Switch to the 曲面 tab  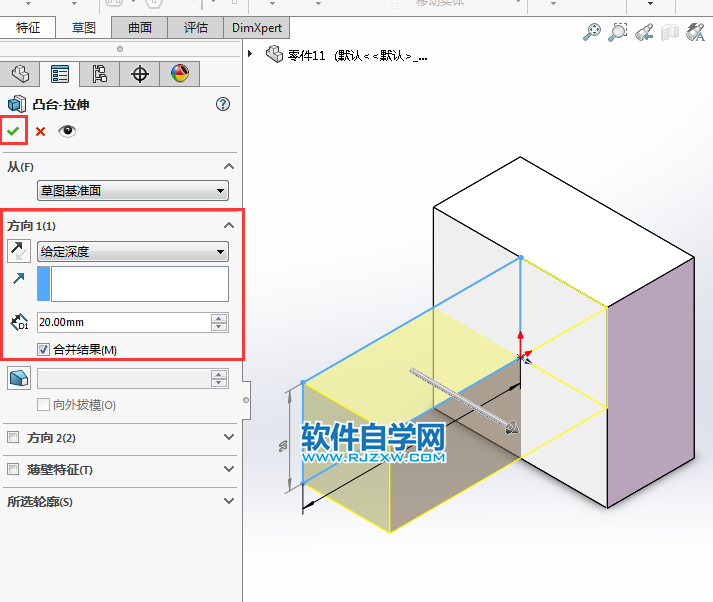[140, 28]
